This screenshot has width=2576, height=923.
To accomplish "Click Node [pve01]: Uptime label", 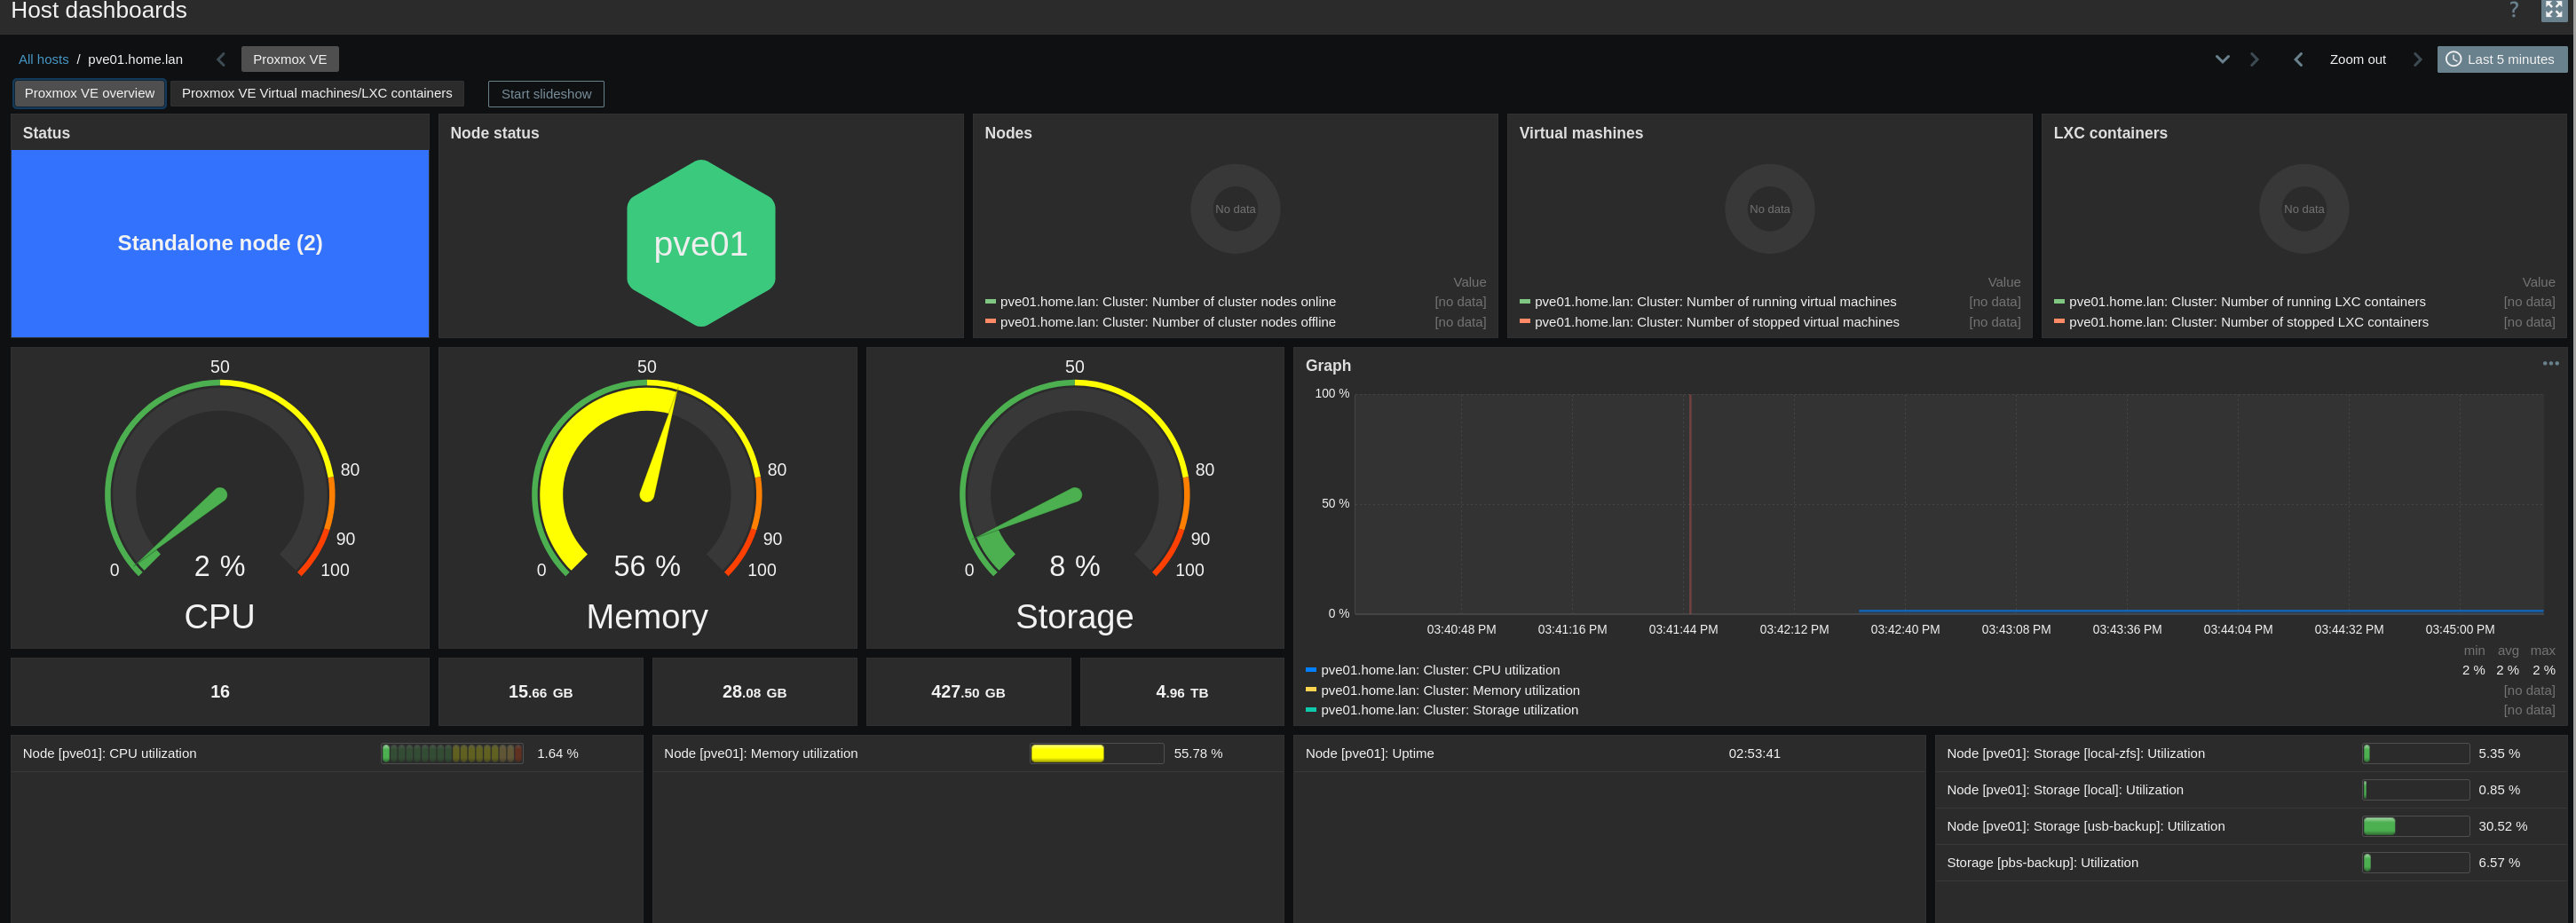I will pos(1369,753).
